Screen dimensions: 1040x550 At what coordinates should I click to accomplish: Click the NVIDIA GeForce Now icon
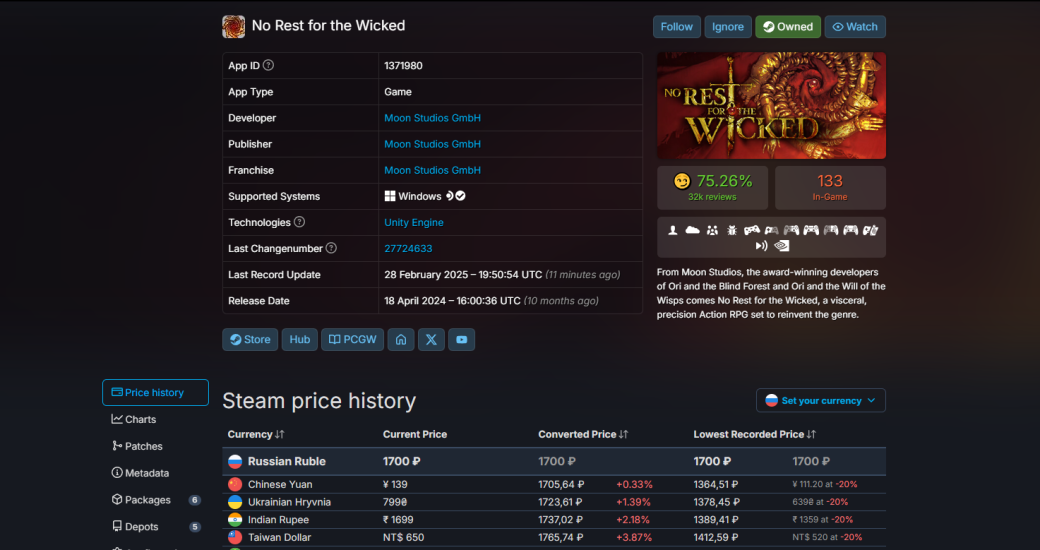(782, 246)
